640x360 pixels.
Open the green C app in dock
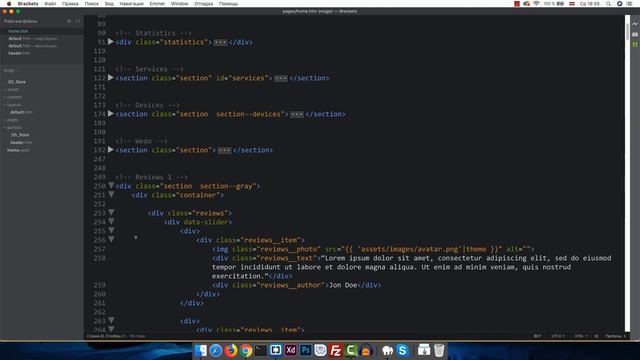(351, 350)
